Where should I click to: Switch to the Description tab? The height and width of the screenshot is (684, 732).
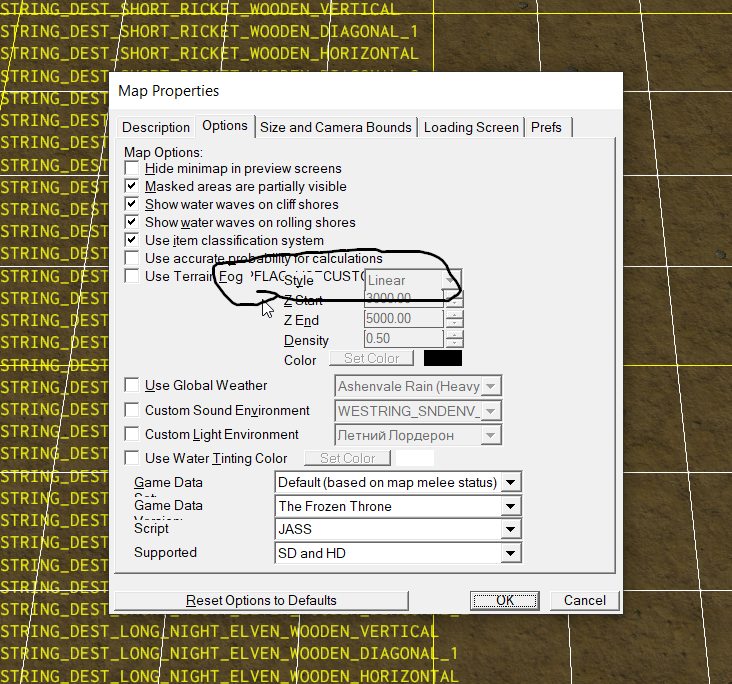(x=155, y=127)
